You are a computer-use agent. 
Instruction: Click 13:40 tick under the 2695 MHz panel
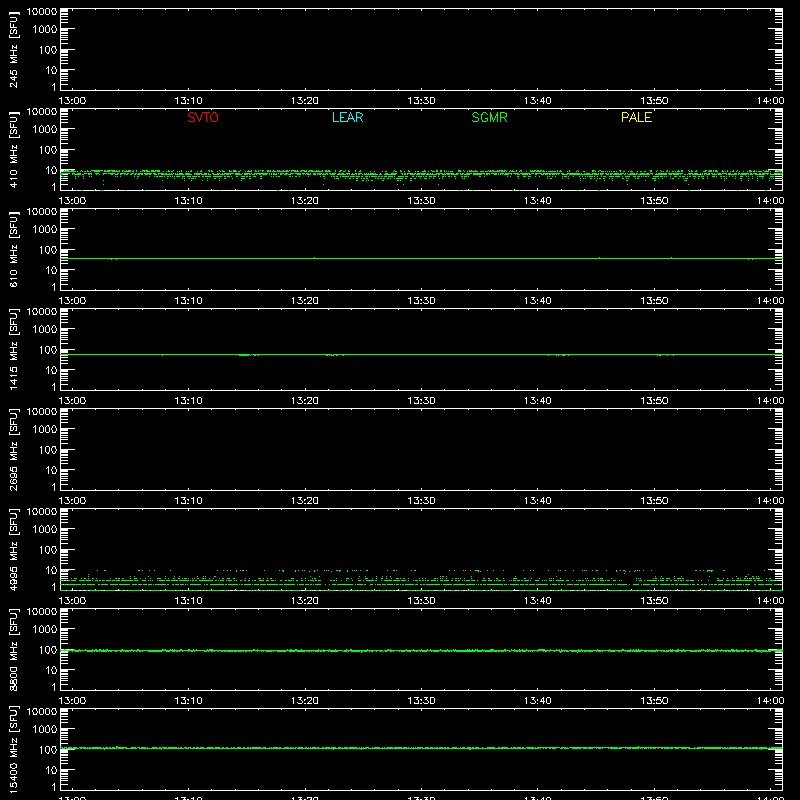538,501
